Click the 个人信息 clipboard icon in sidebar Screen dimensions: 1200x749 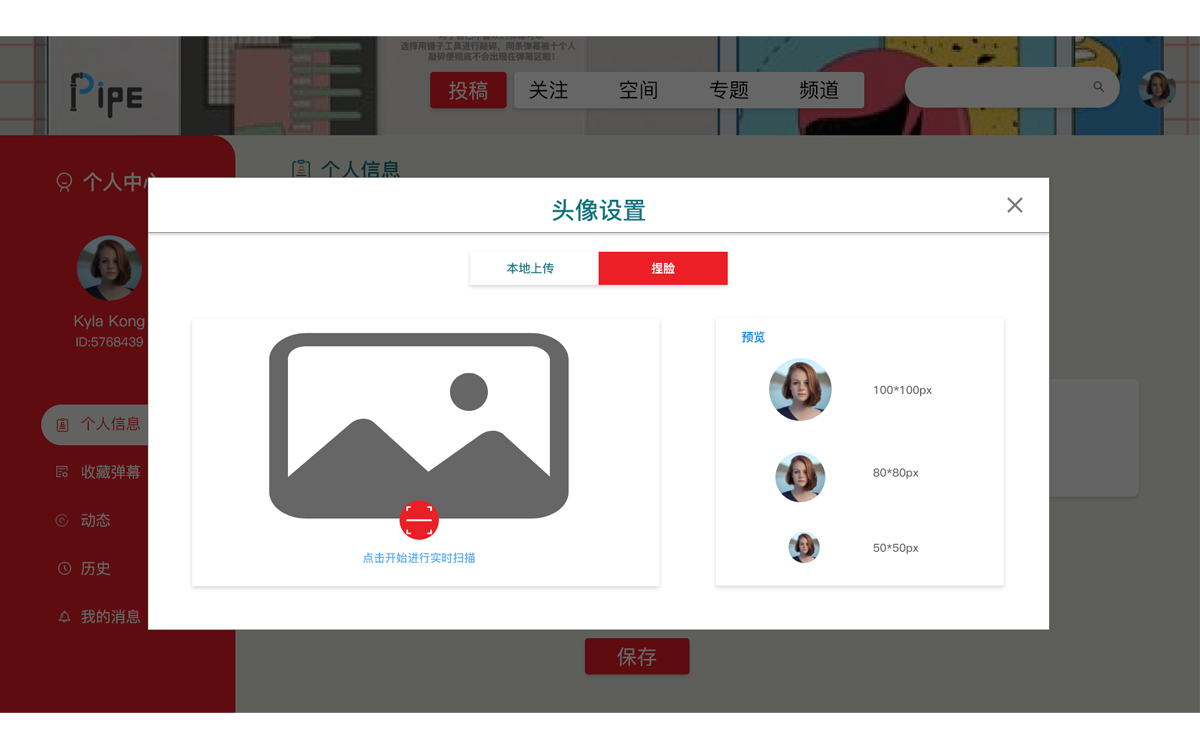(62, 424)
